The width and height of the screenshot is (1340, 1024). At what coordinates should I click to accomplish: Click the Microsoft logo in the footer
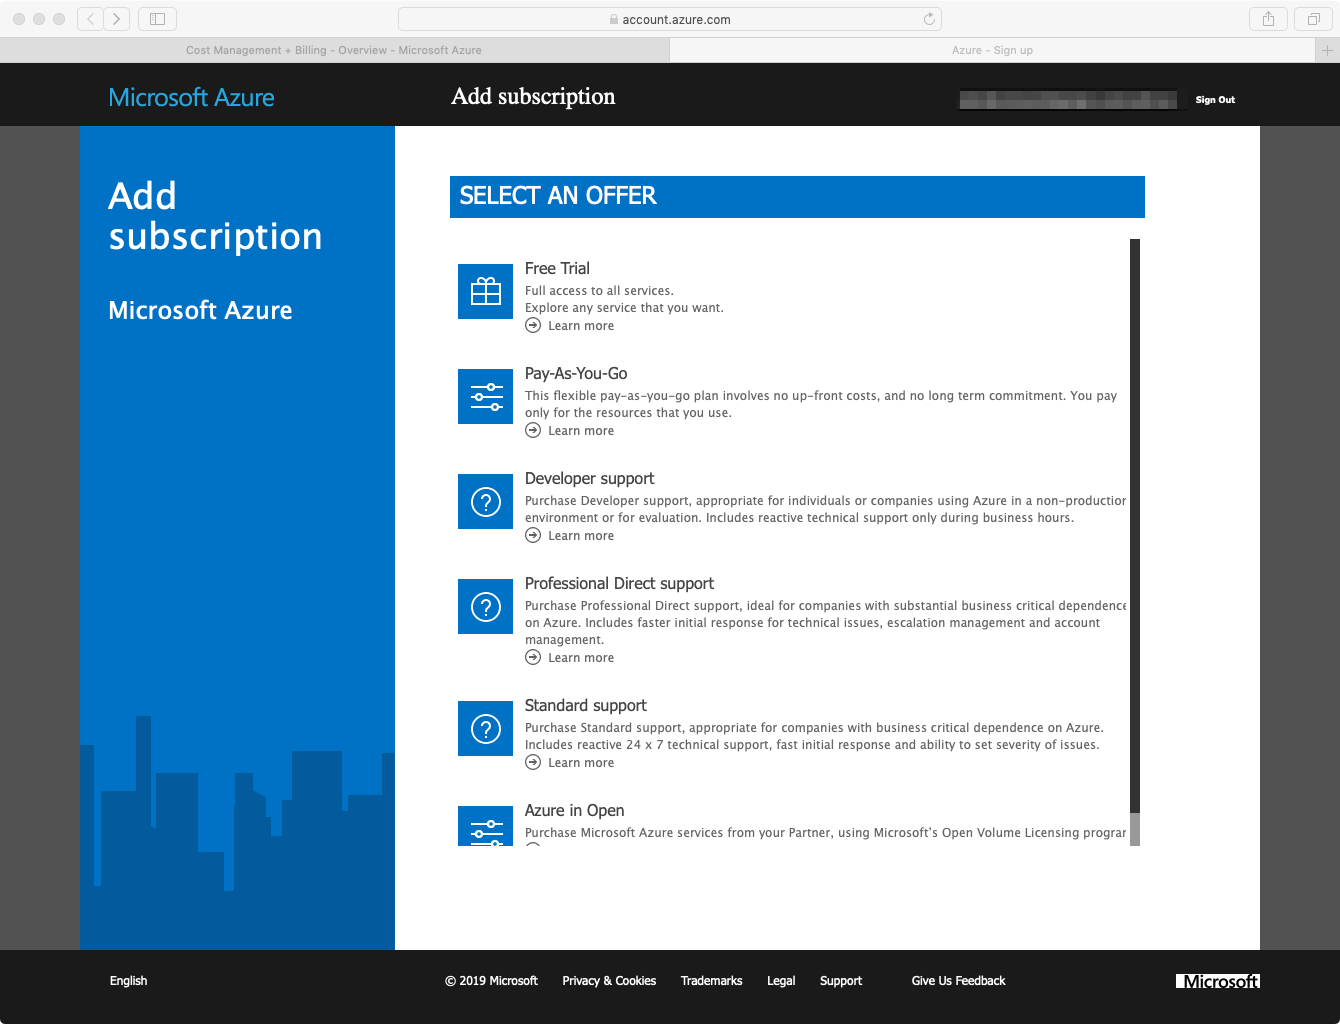(1218, 981)
